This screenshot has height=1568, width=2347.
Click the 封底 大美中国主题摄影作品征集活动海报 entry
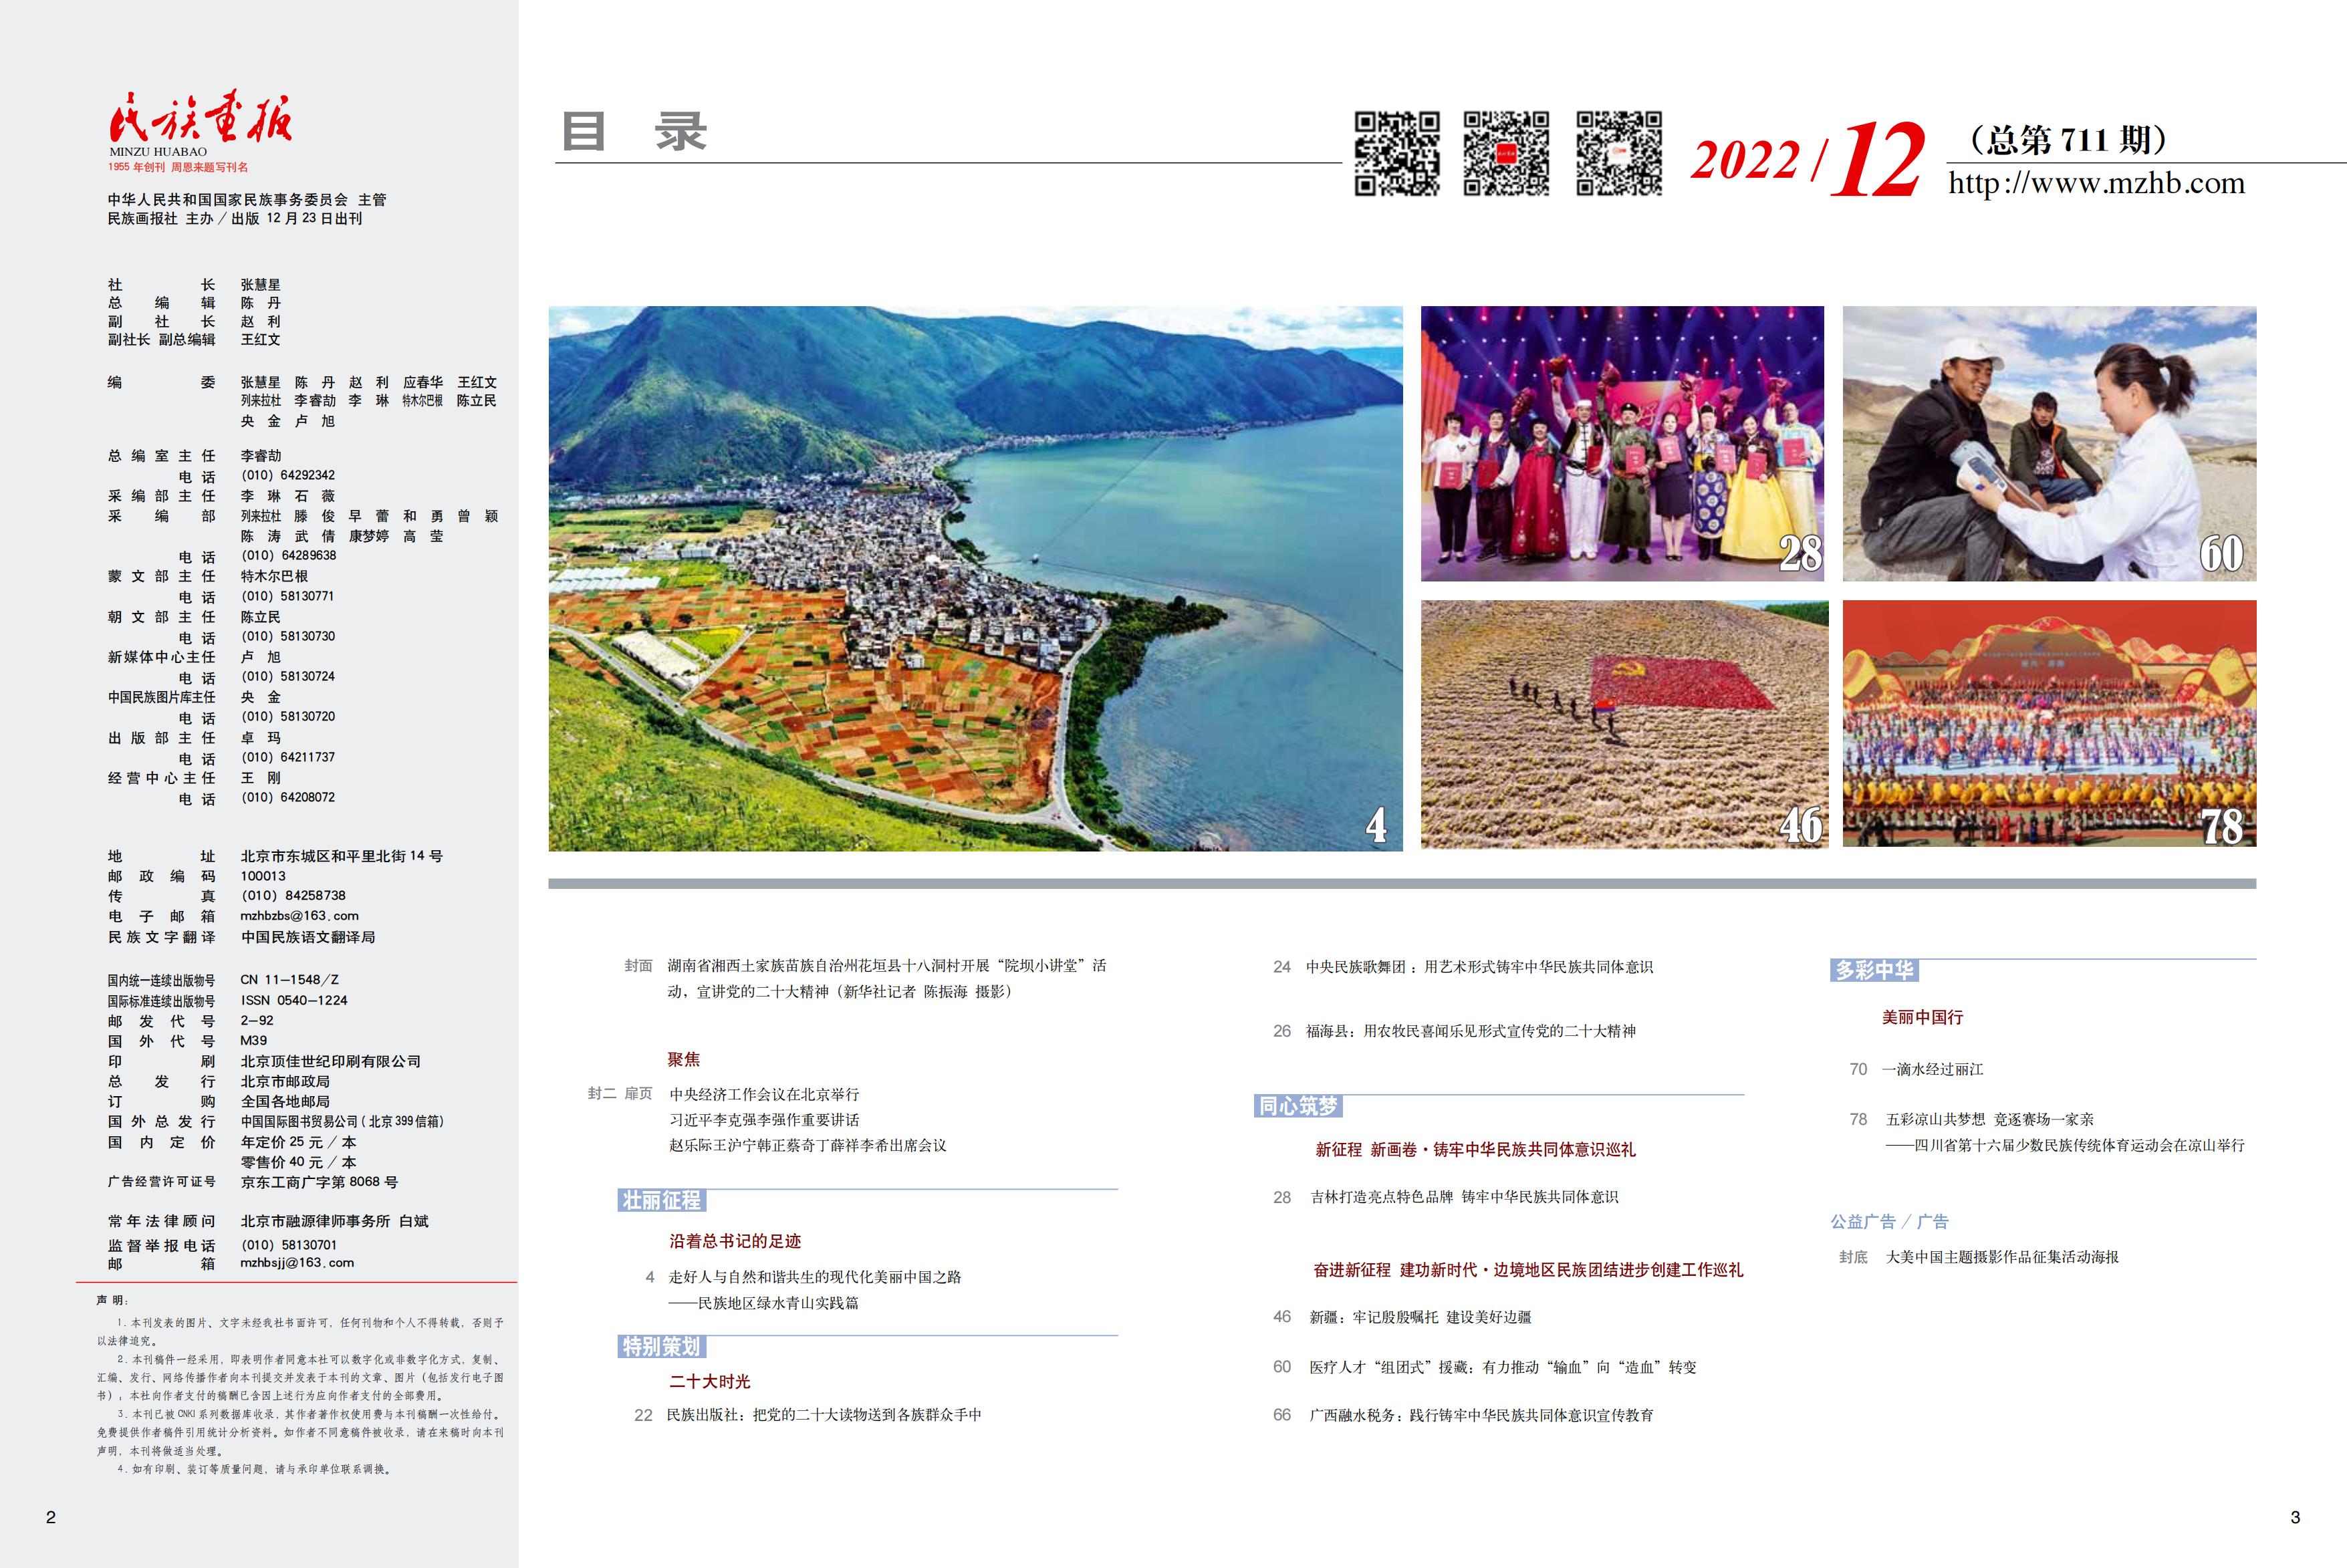[x=1978, y=1257]
